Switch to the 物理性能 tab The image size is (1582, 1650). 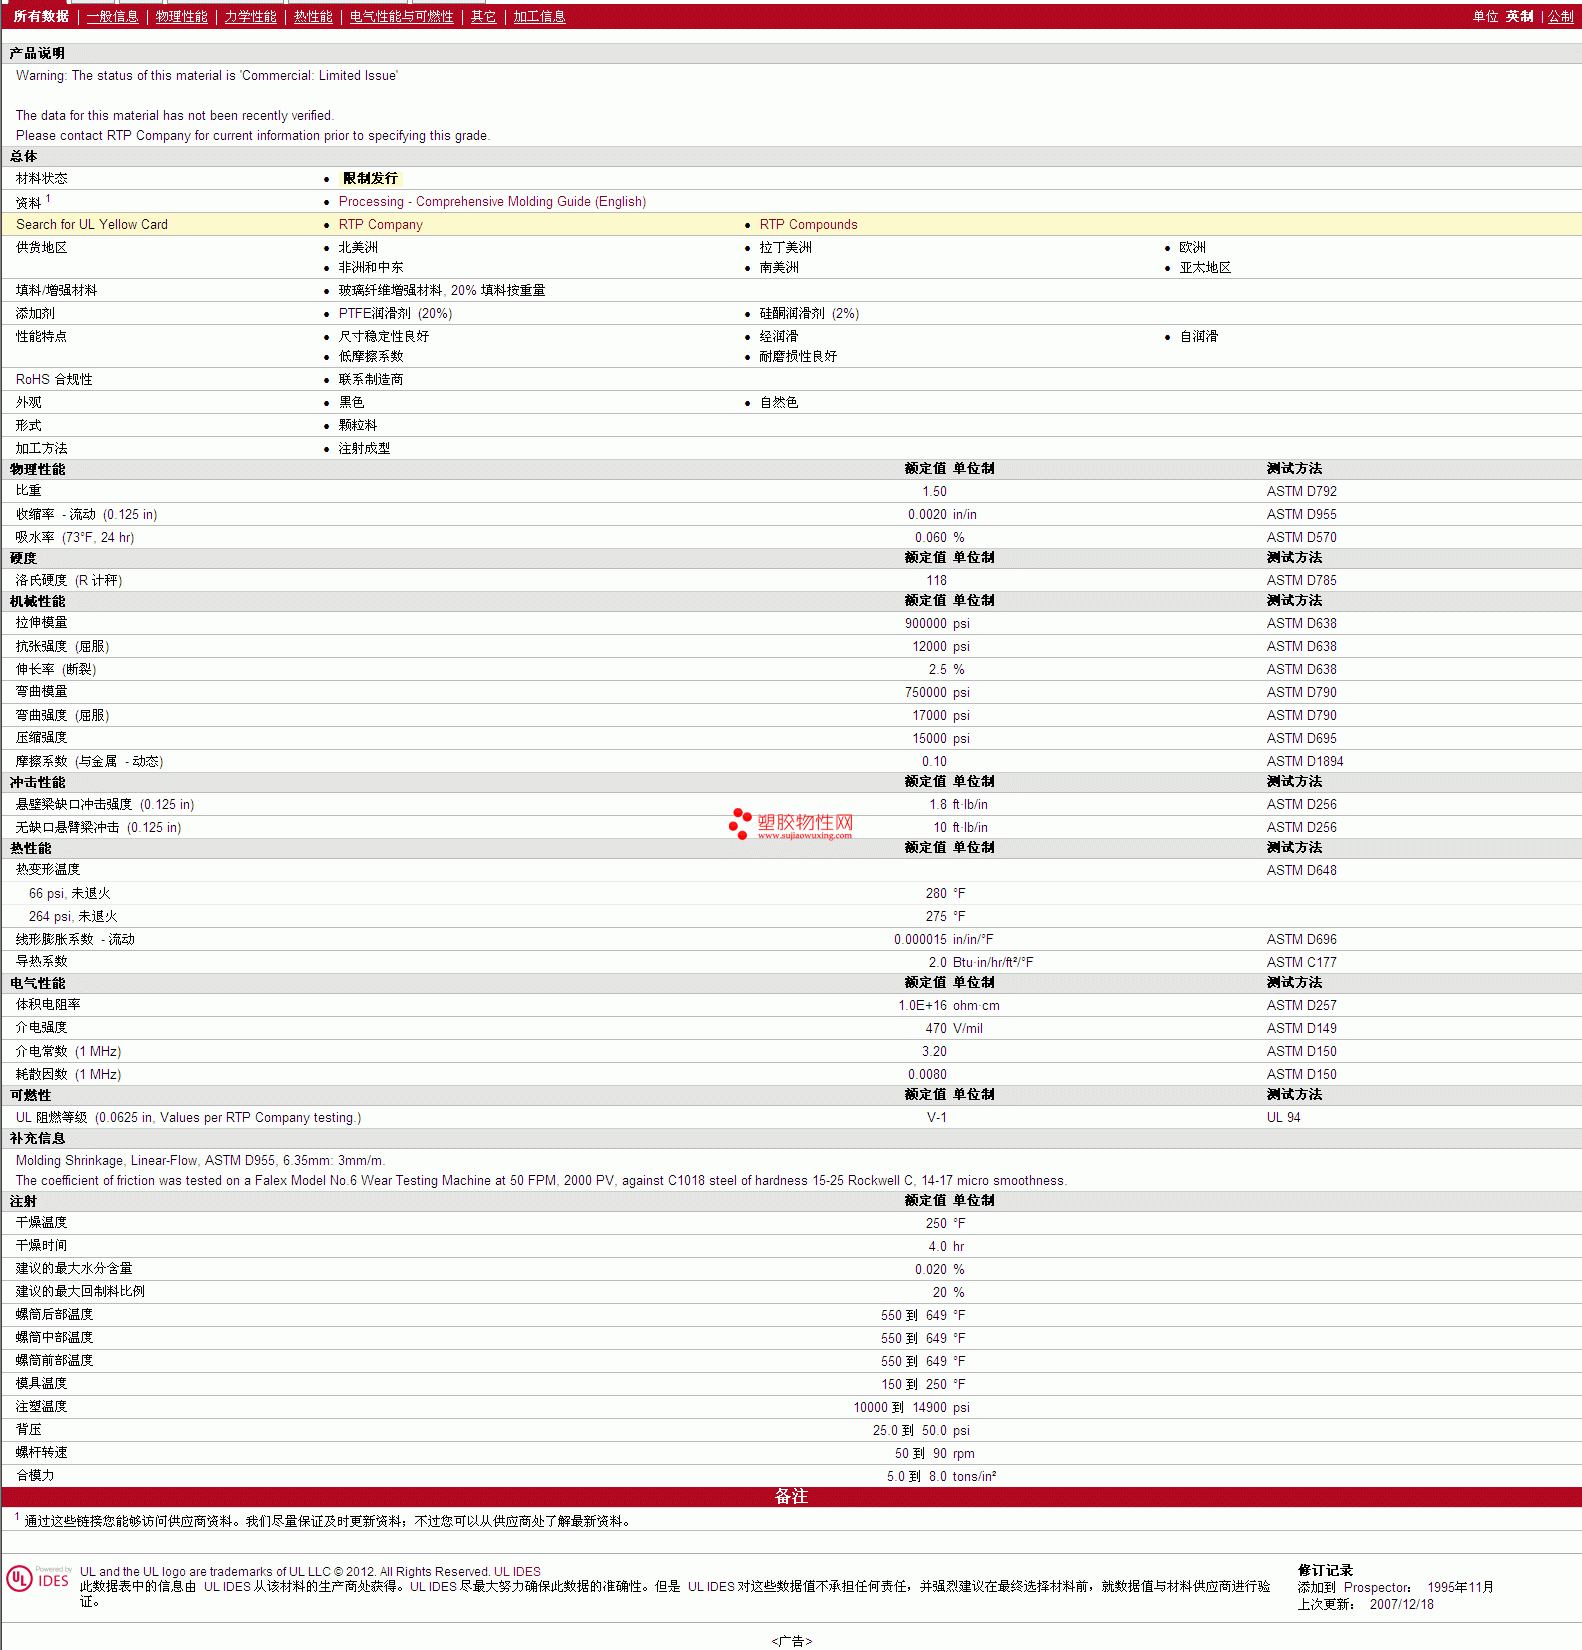click(181, 16)
